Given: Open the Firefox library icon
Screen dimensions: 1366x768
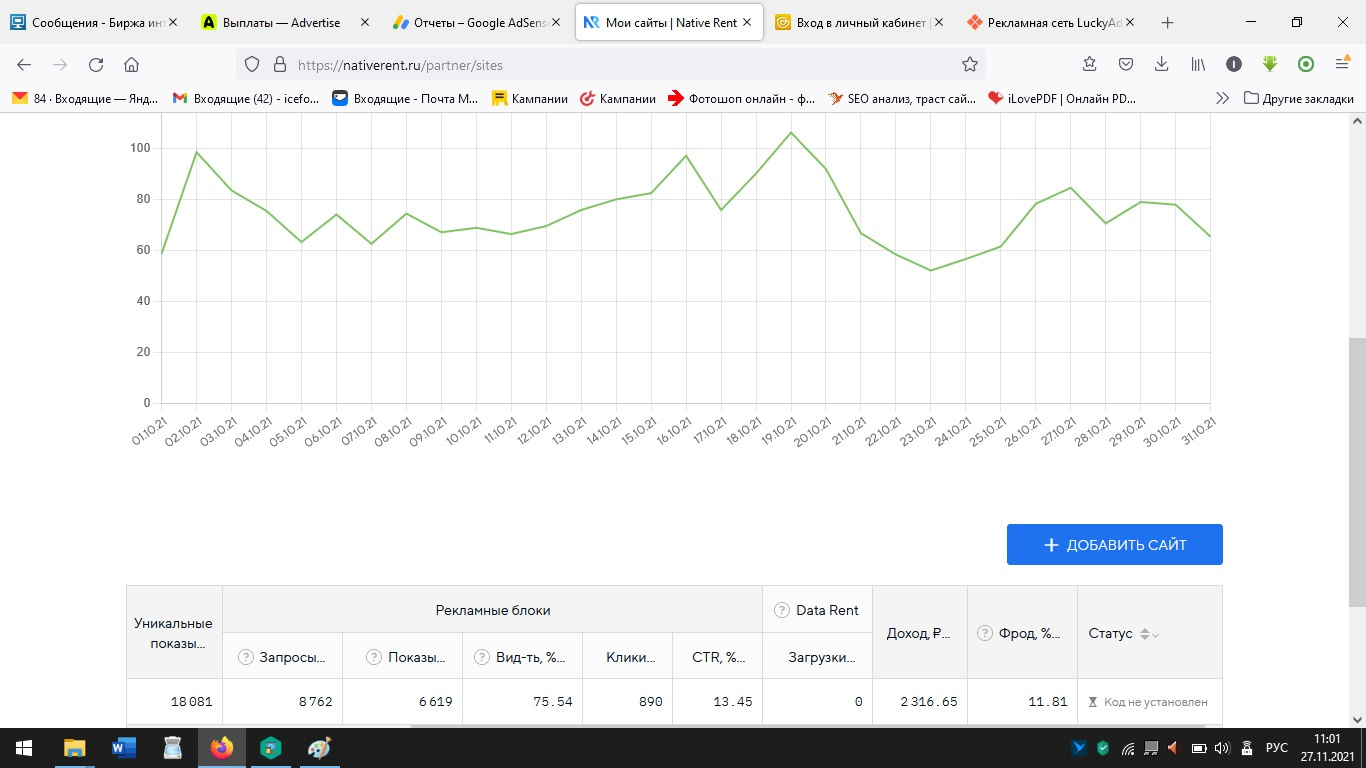Looking at the screenshot, I should coord(1197,64).
